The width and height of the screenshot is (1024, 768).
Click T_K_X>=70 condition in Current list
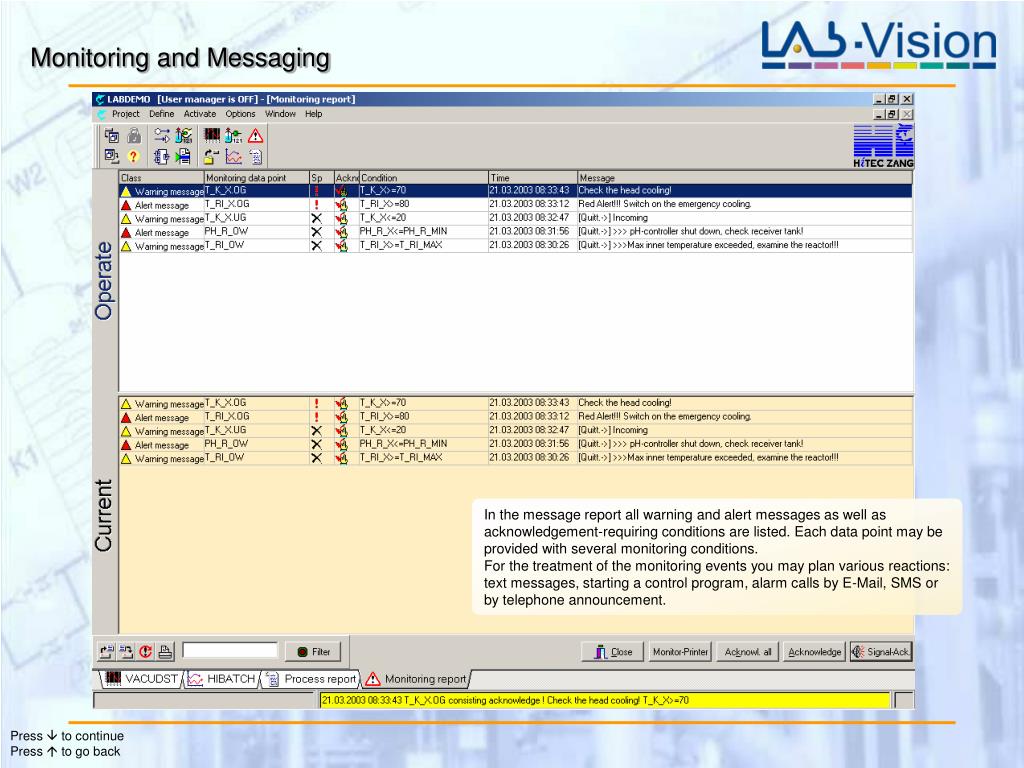pyautogui.click(x=383, y=403)
